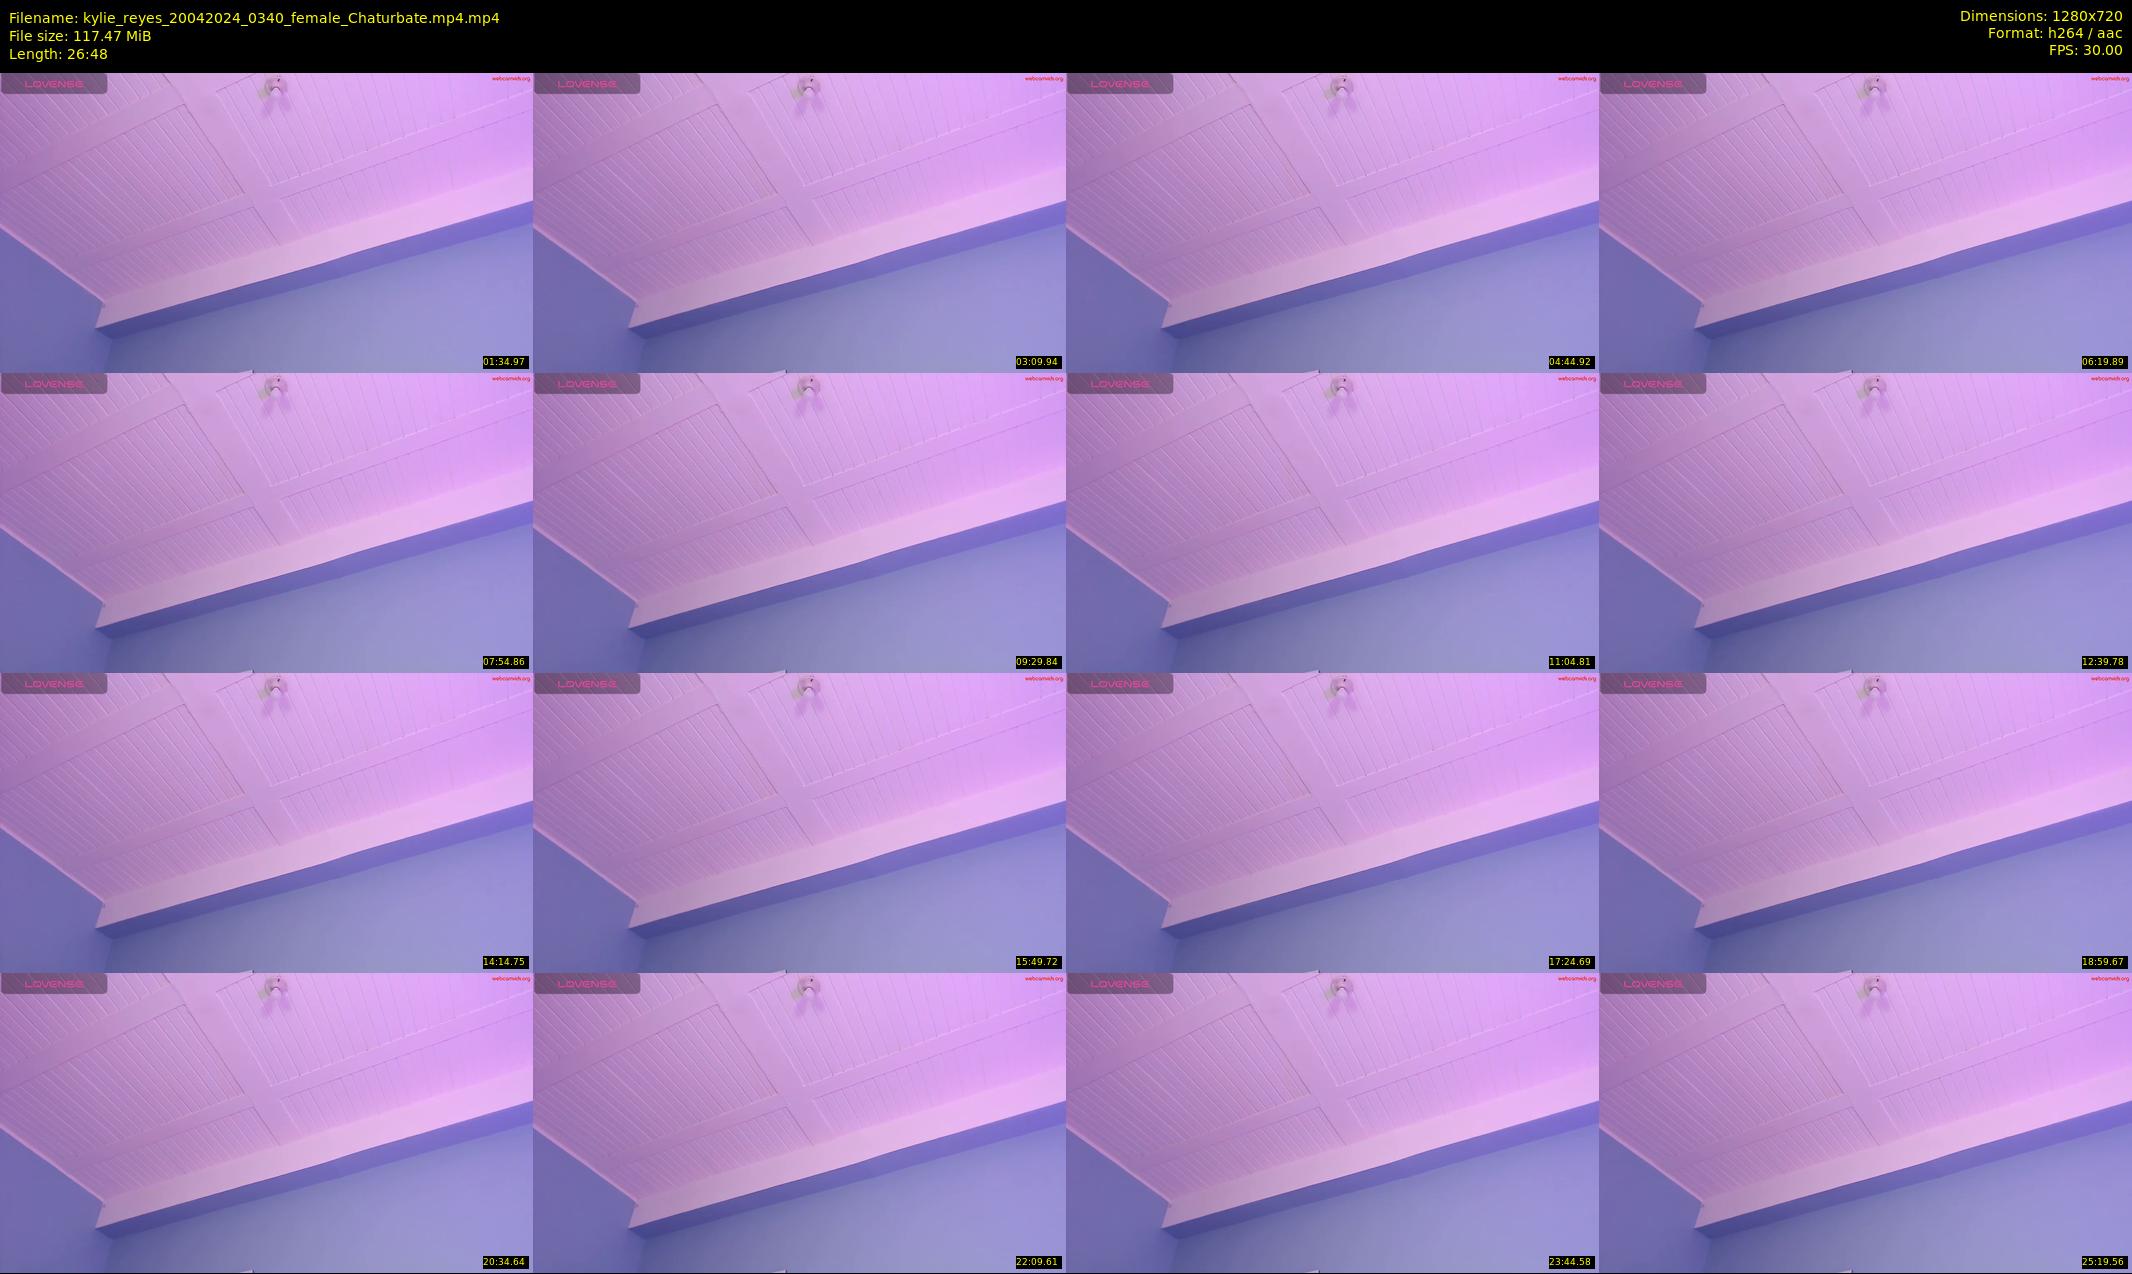
Task: Click the 18:59.67 timestamp label
Action: pos(2103,962)
